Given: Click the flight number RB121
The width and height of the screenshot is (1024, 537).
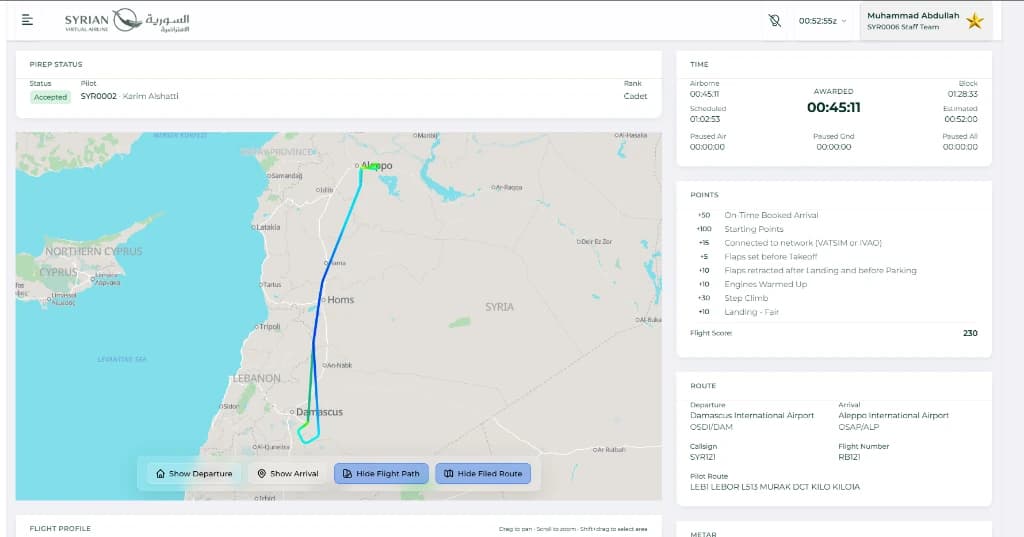Looking at the screenshot, I should [x=849, y=457].
